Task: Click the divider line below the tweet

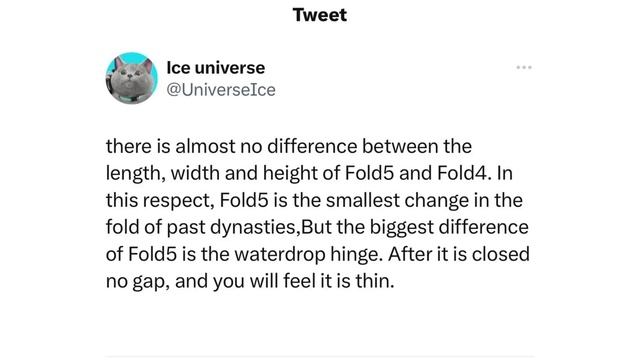Action: click(x=320, y=357)
